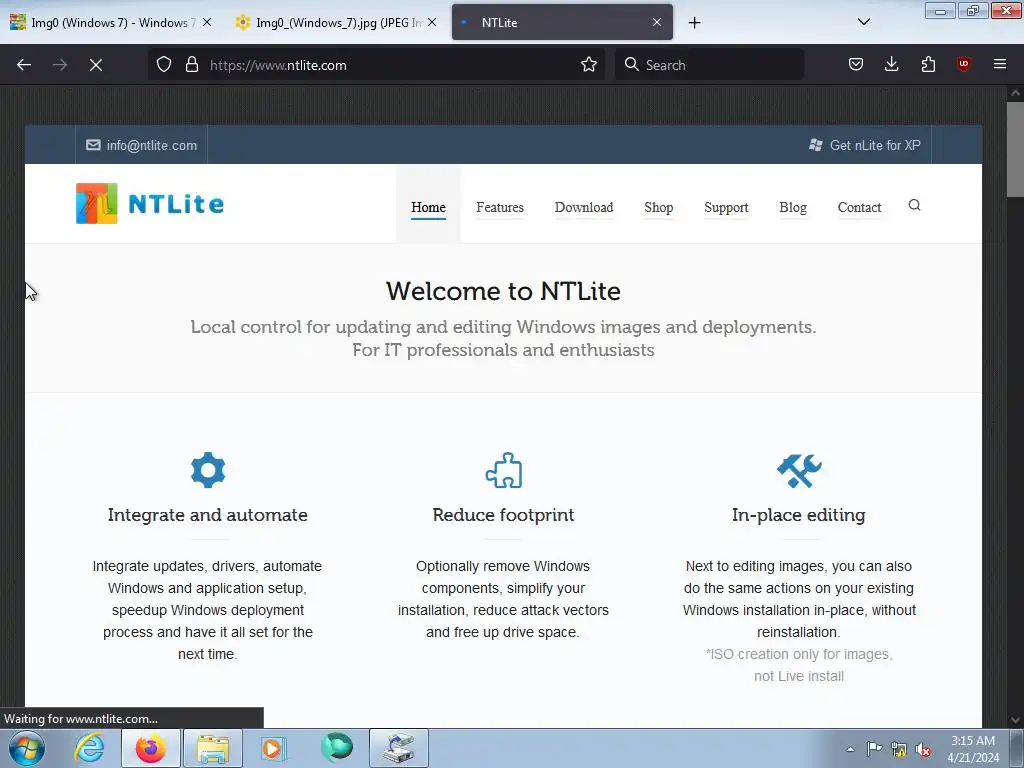Screen dimensions: 1024x768
Task: Close the NTLite tab
Action: [x=657, y=22]
